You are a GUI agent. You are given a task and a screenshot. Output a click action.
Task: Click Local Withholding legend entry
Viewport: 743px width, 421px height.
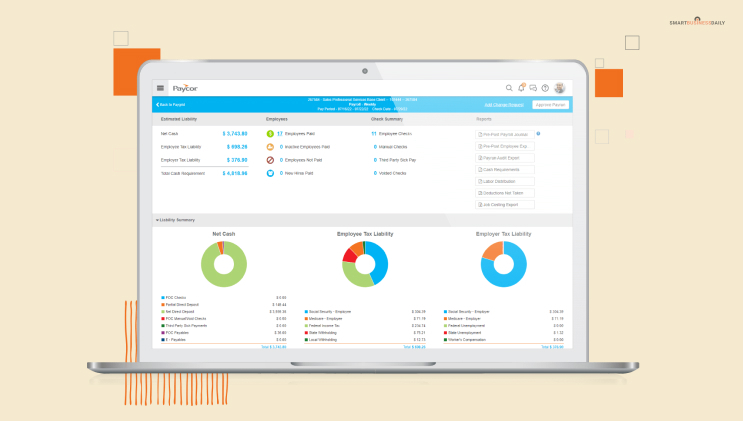point(321,340)
